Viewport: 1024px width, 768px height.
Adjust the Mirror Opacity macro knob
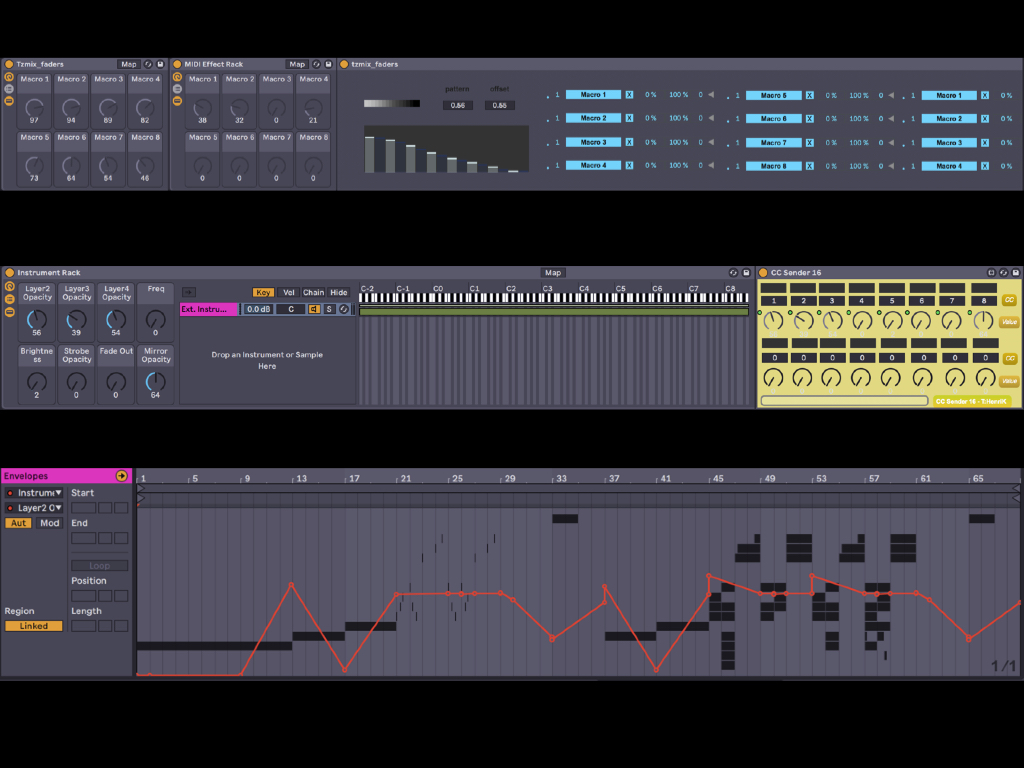pyautogui.click(x=155, y=382)
